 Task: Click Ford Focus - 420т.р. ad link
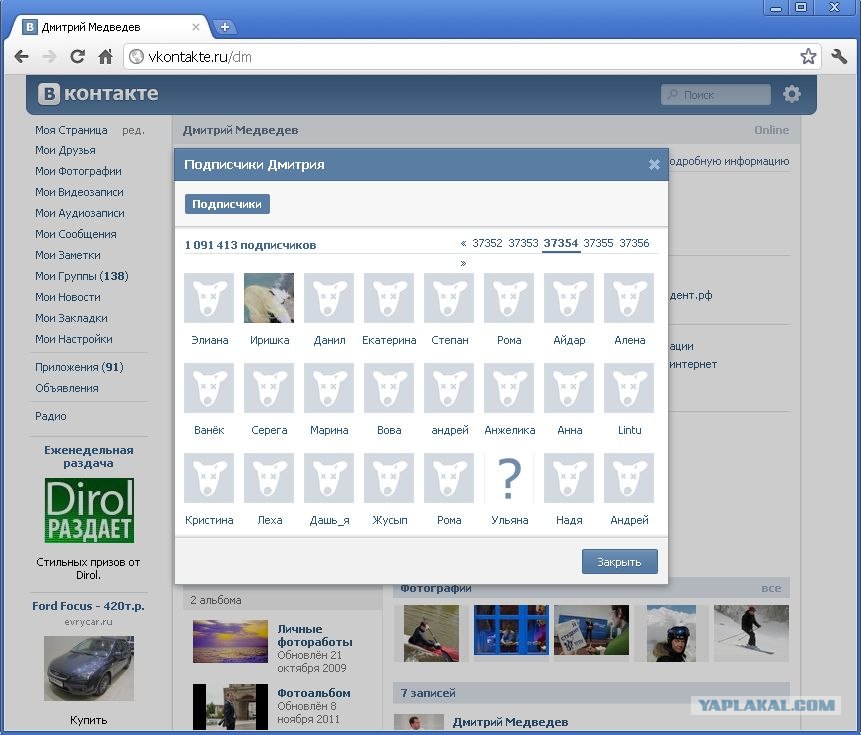click(x=88, y=606)
